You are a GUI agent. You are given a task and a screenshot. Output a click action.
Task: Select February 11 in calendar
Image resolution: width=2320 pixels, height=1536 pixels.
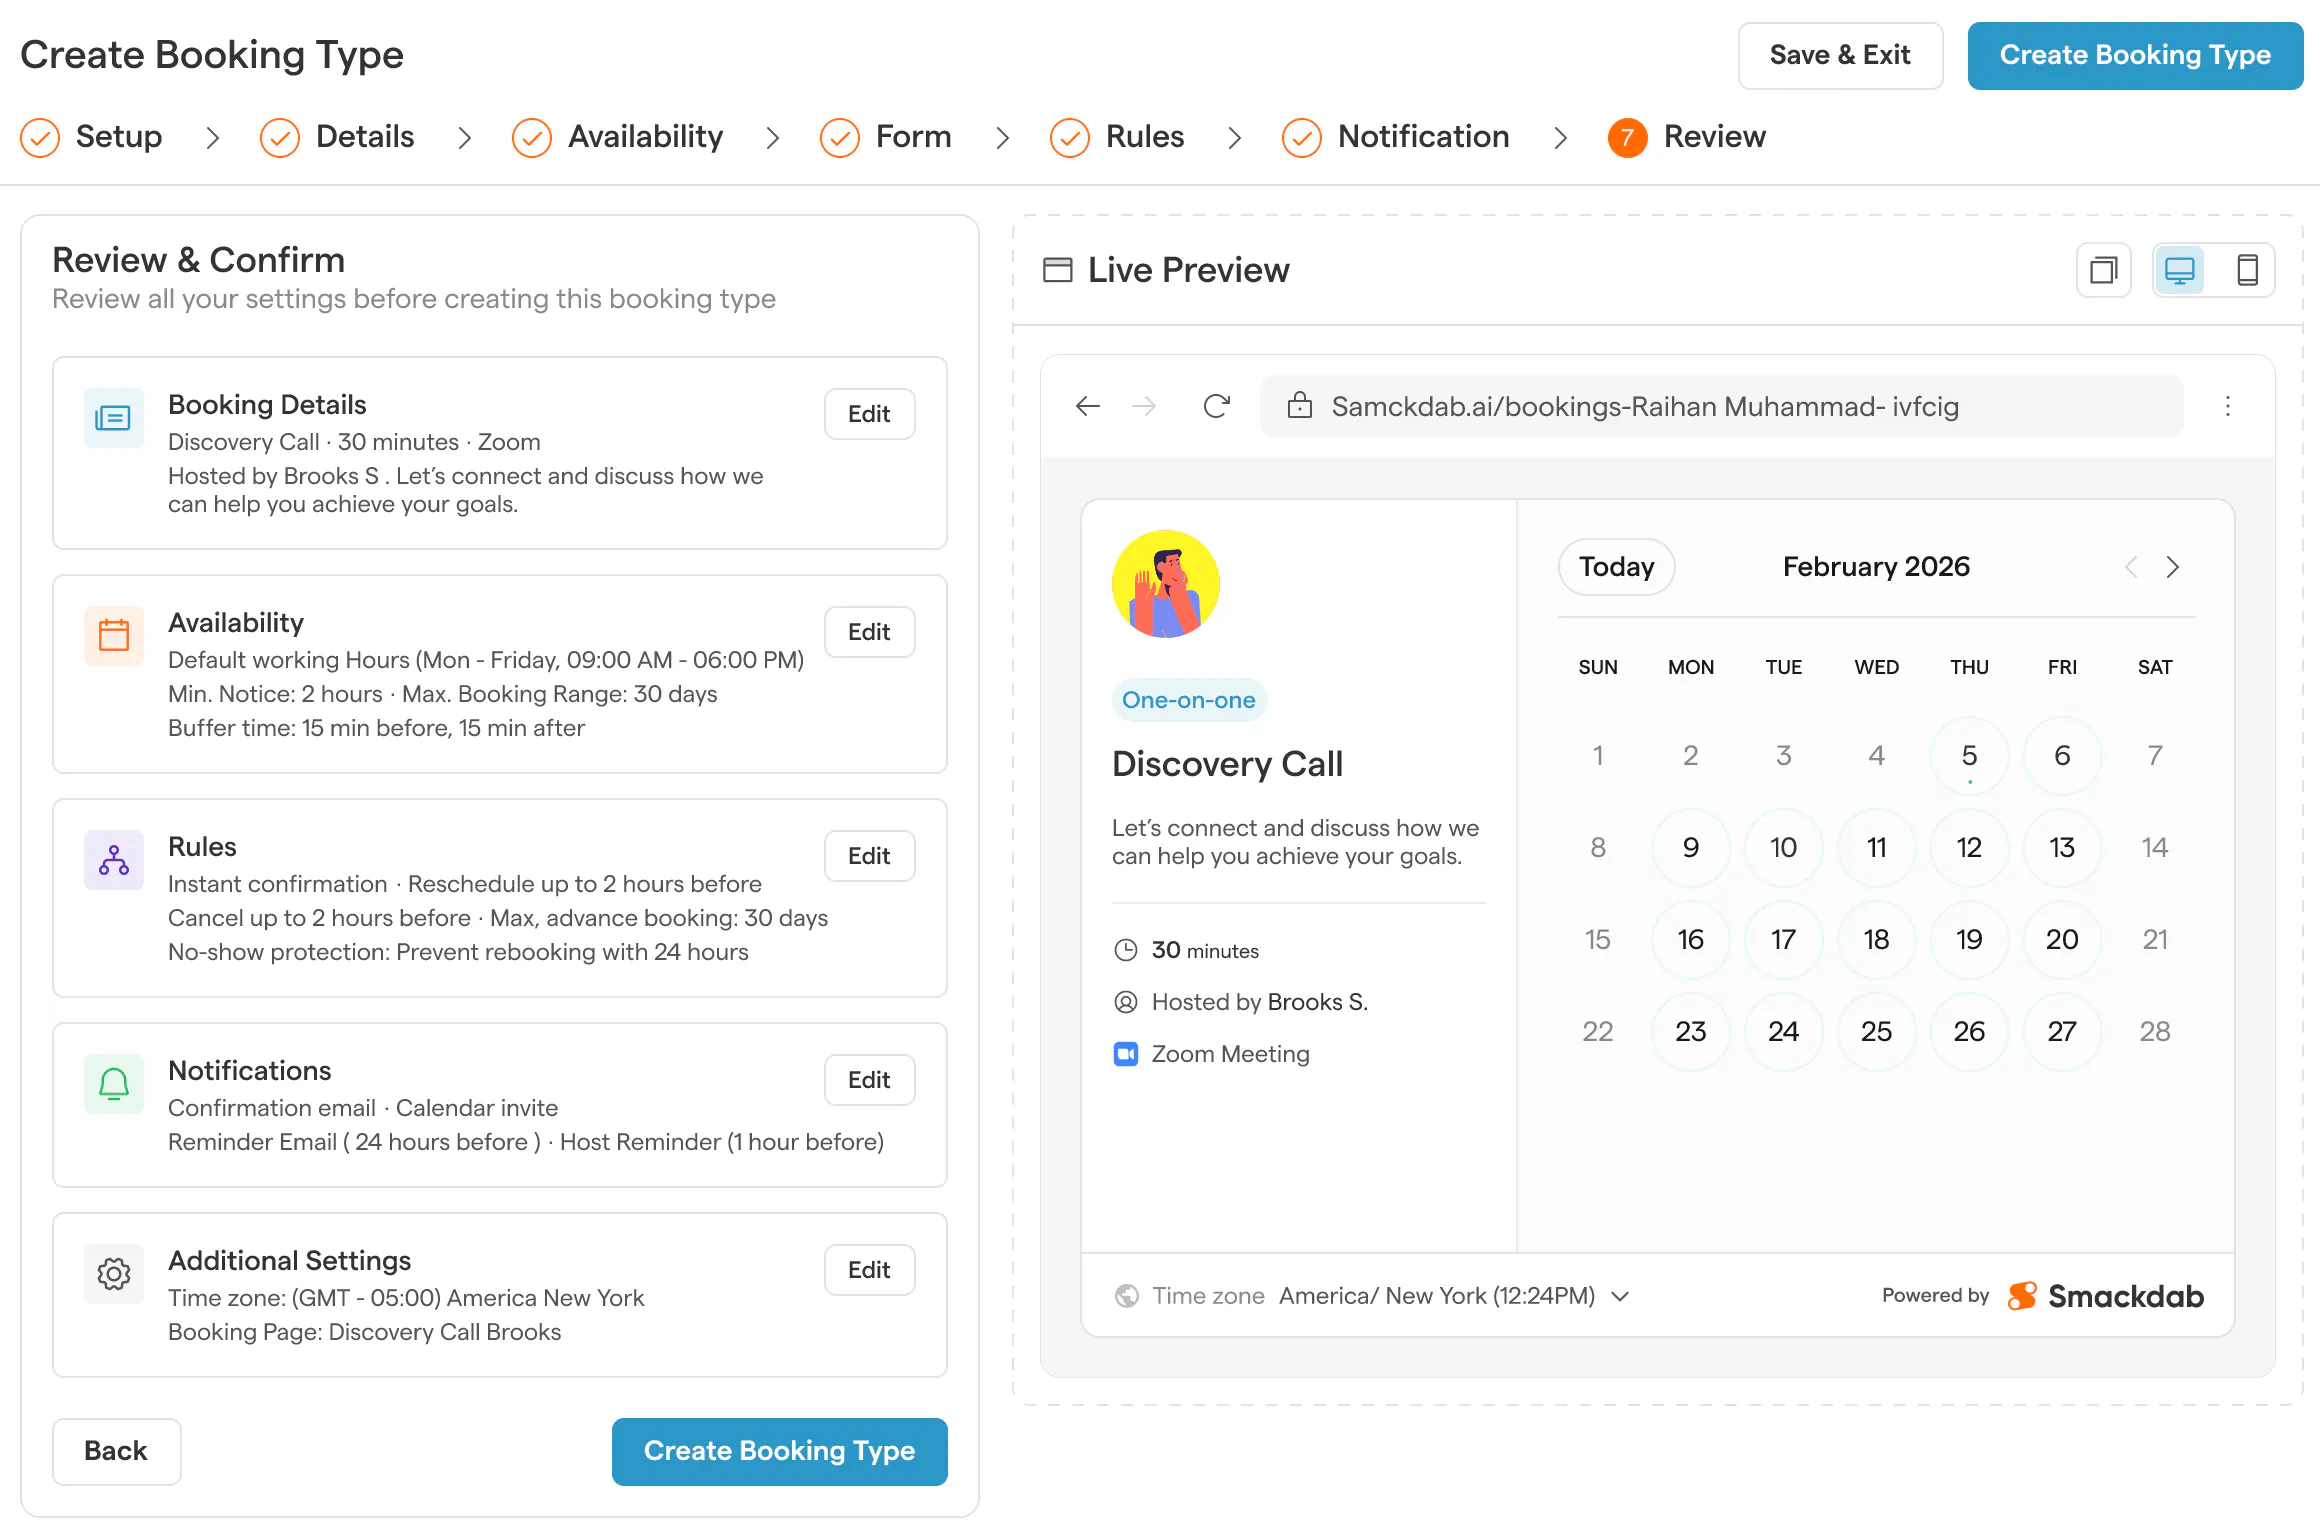[x=1876, y=848]
